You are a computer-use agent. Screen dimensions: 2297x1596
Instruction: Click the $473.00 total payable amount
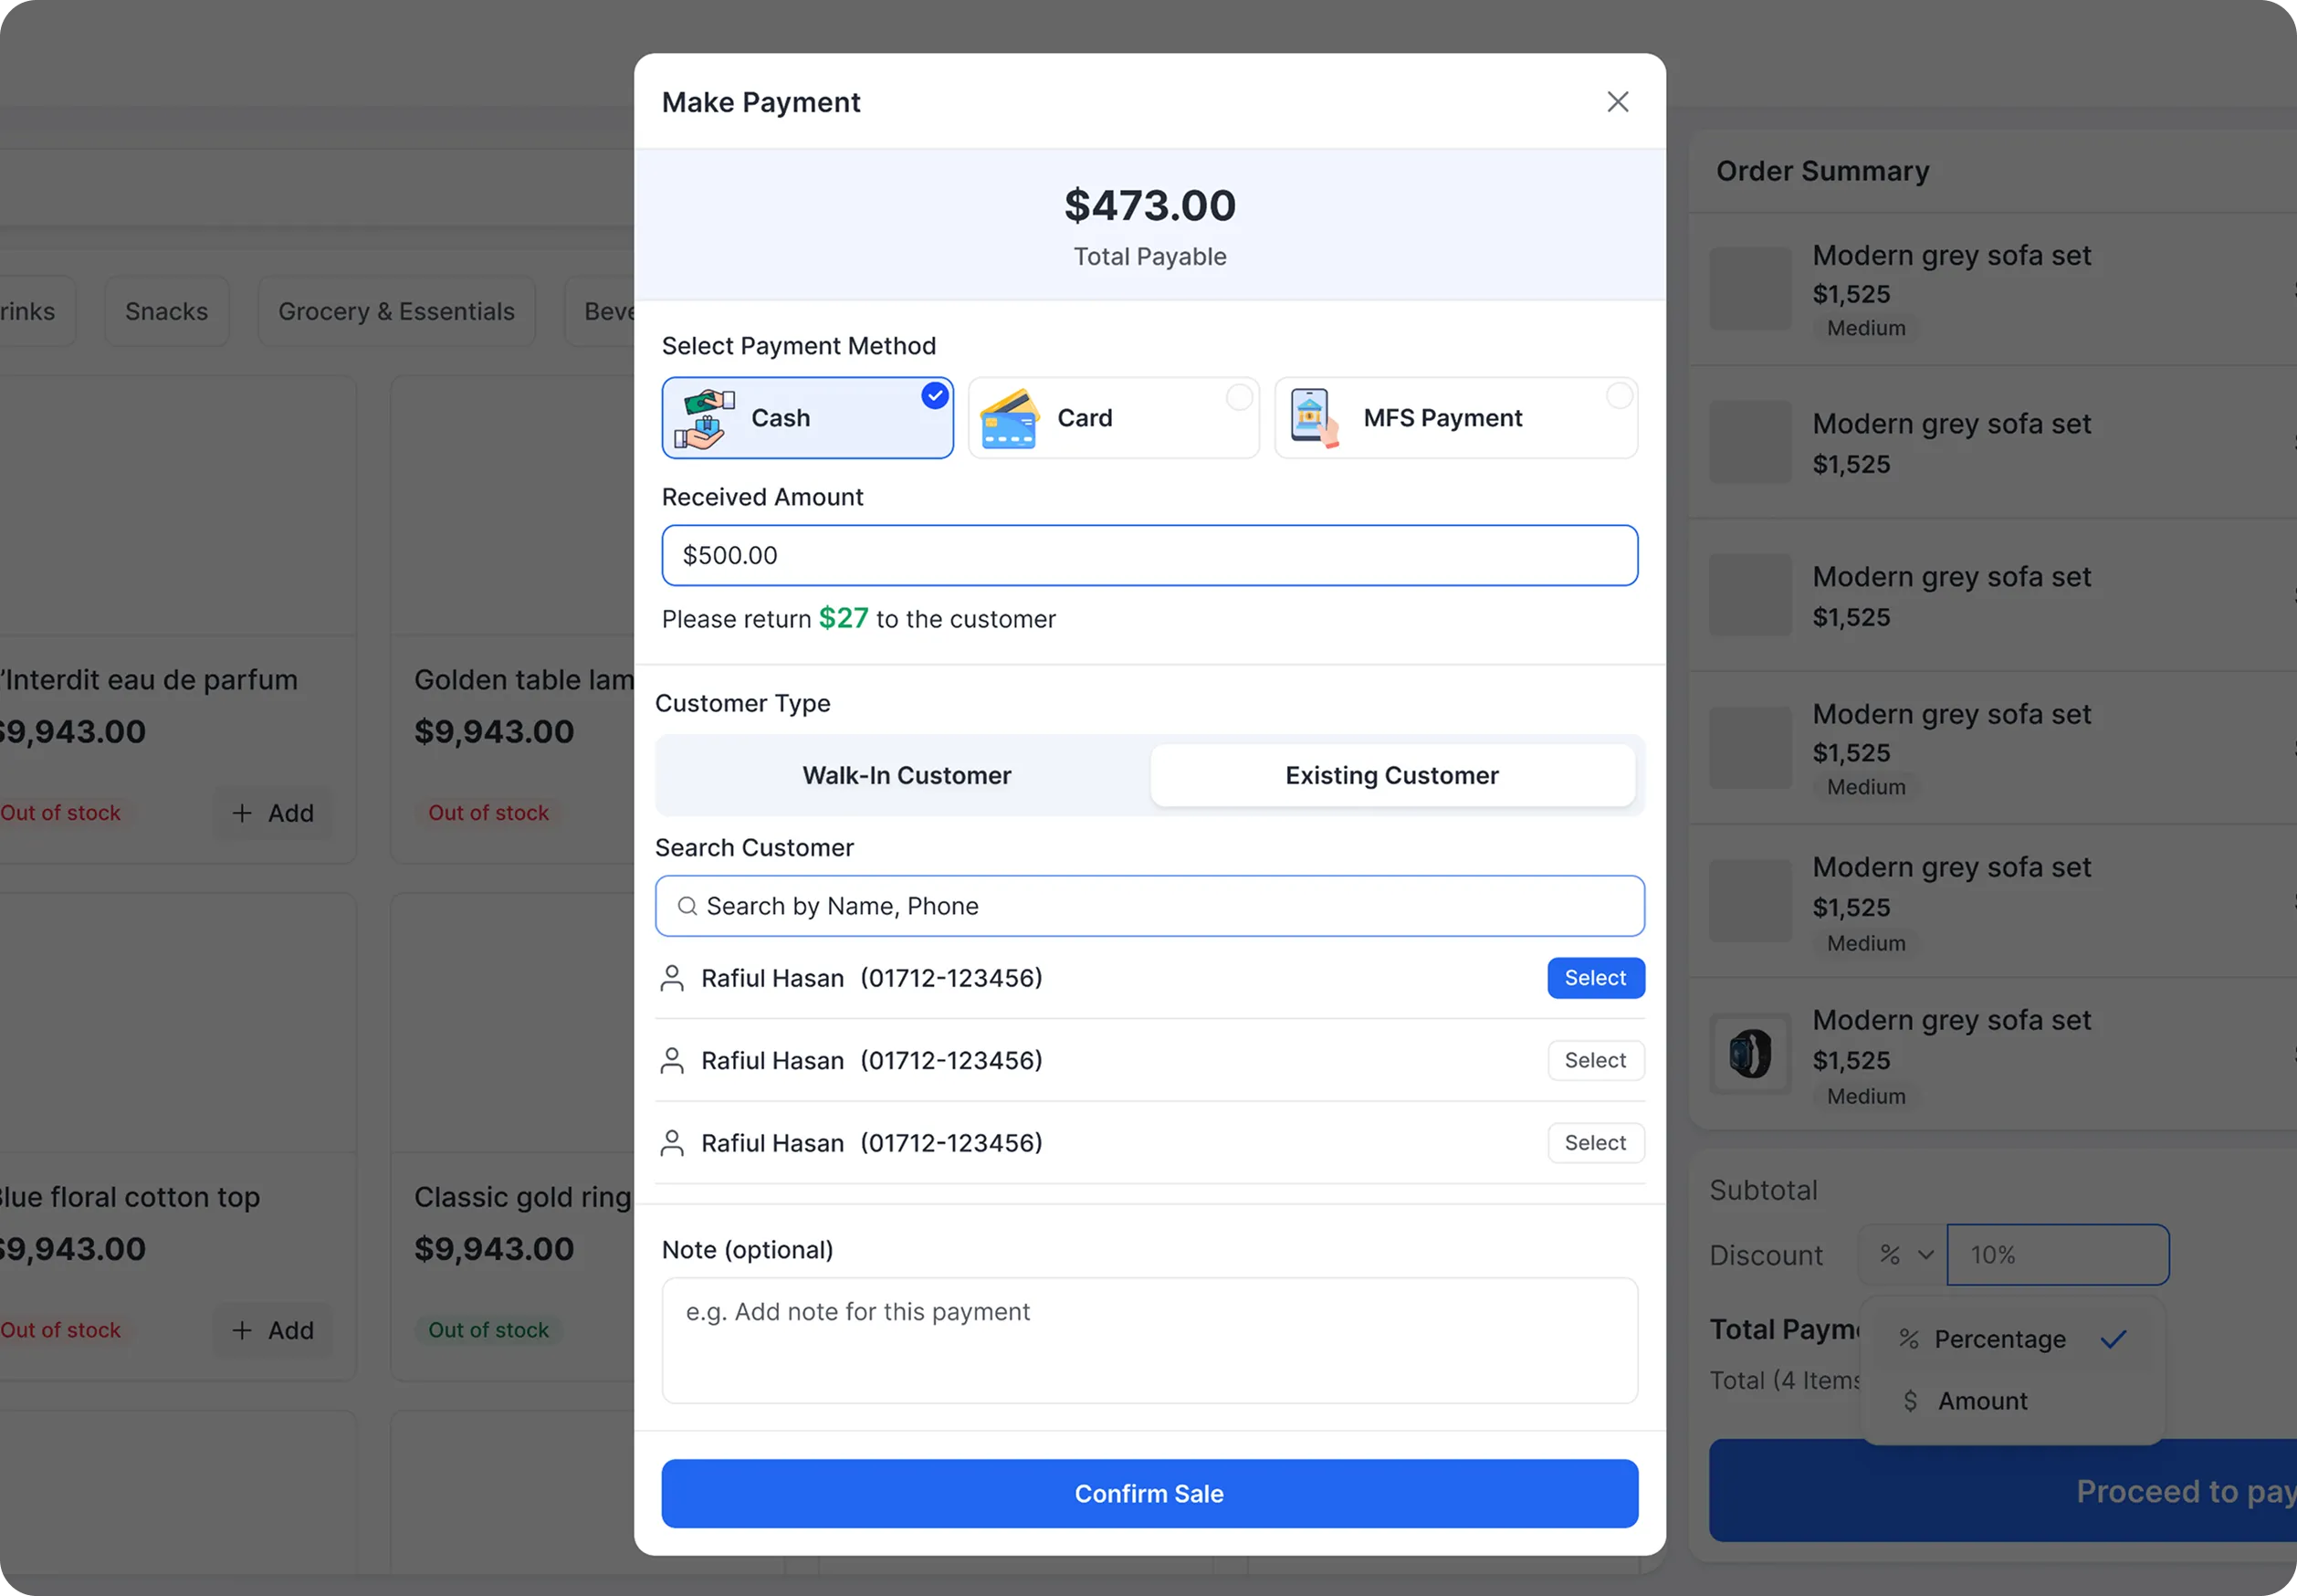1149,205
